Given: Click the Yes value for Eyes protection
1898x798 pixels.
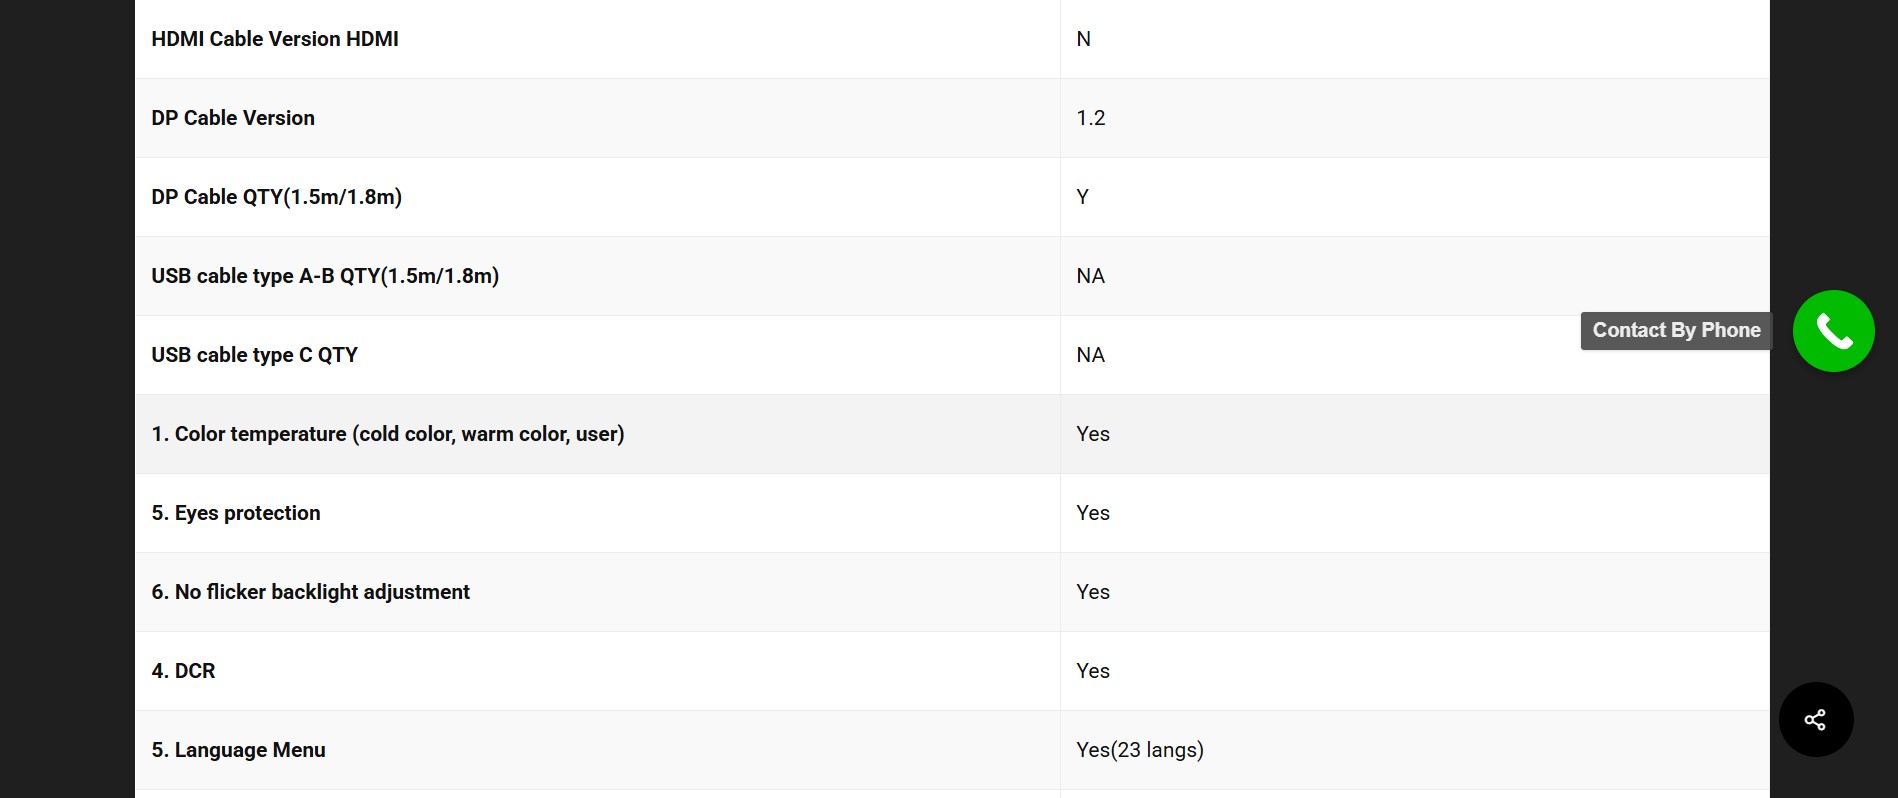Looking at the screenshot, I should 1093,513.
